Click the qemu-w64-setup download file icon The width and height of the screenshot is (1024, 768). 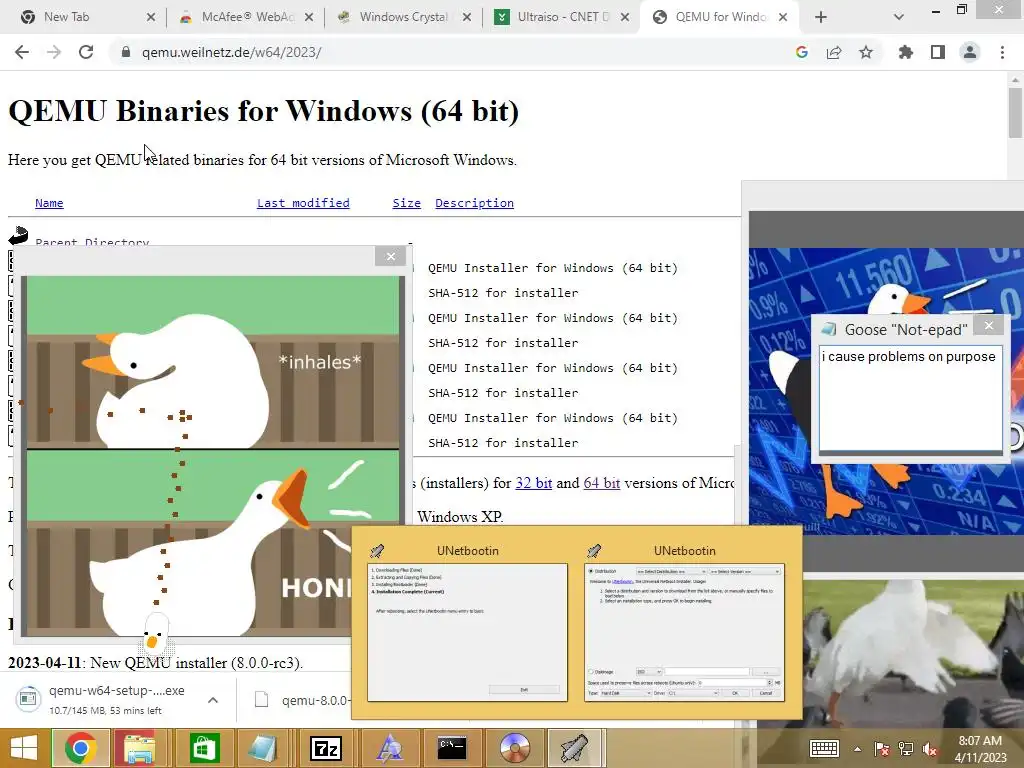coord(27,699)
